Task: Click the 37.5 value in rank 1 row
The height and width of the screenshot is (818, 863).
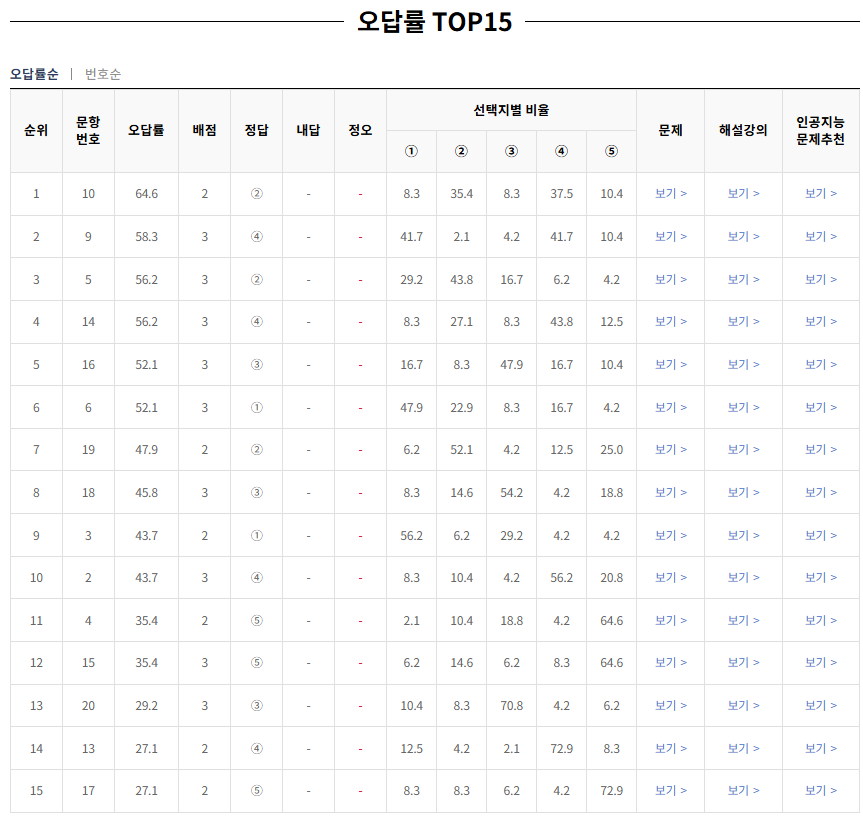Action: (561, 194)
